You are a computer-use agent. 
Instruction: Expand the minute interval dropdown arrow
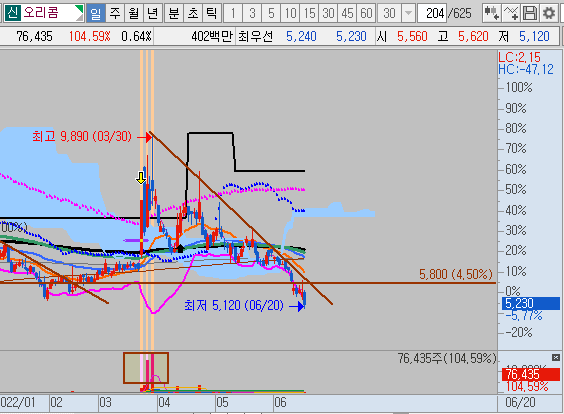pos(408,13)
